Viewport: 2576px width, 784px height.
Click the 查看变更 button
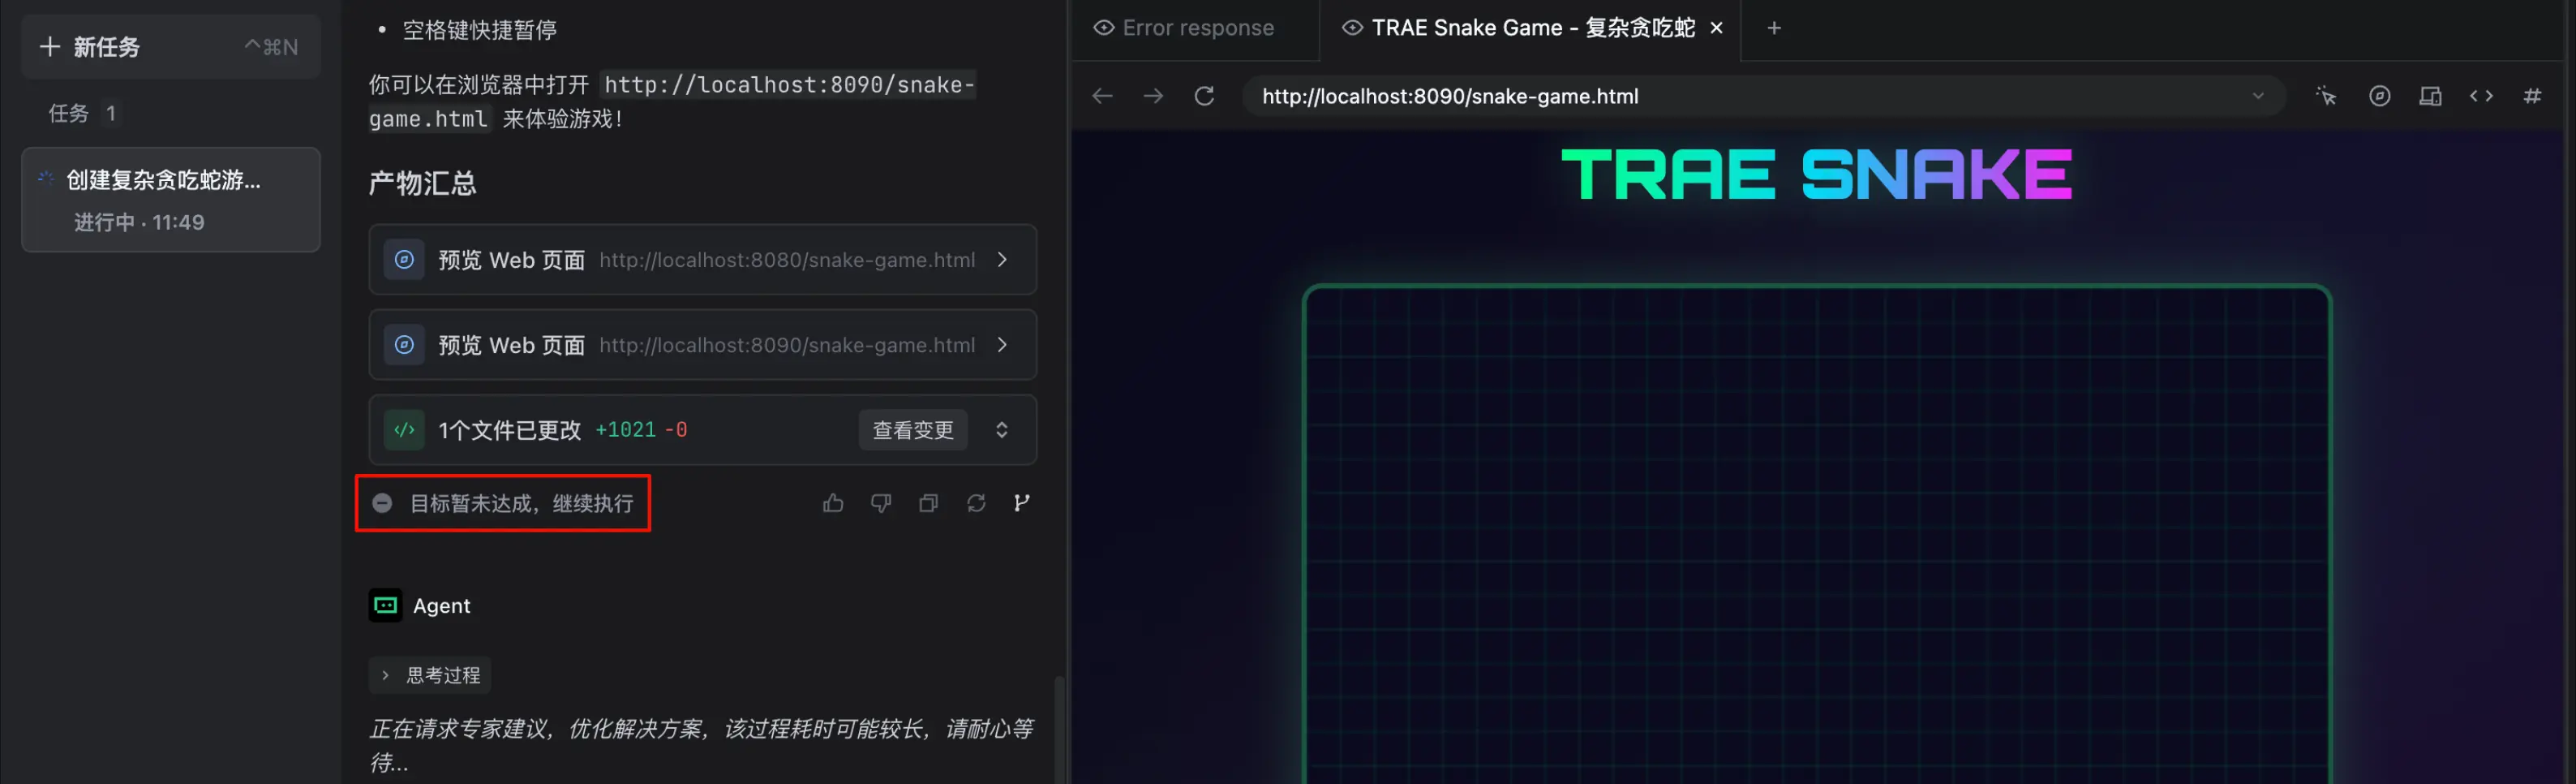pyautogui.click(x=913, y=430)
